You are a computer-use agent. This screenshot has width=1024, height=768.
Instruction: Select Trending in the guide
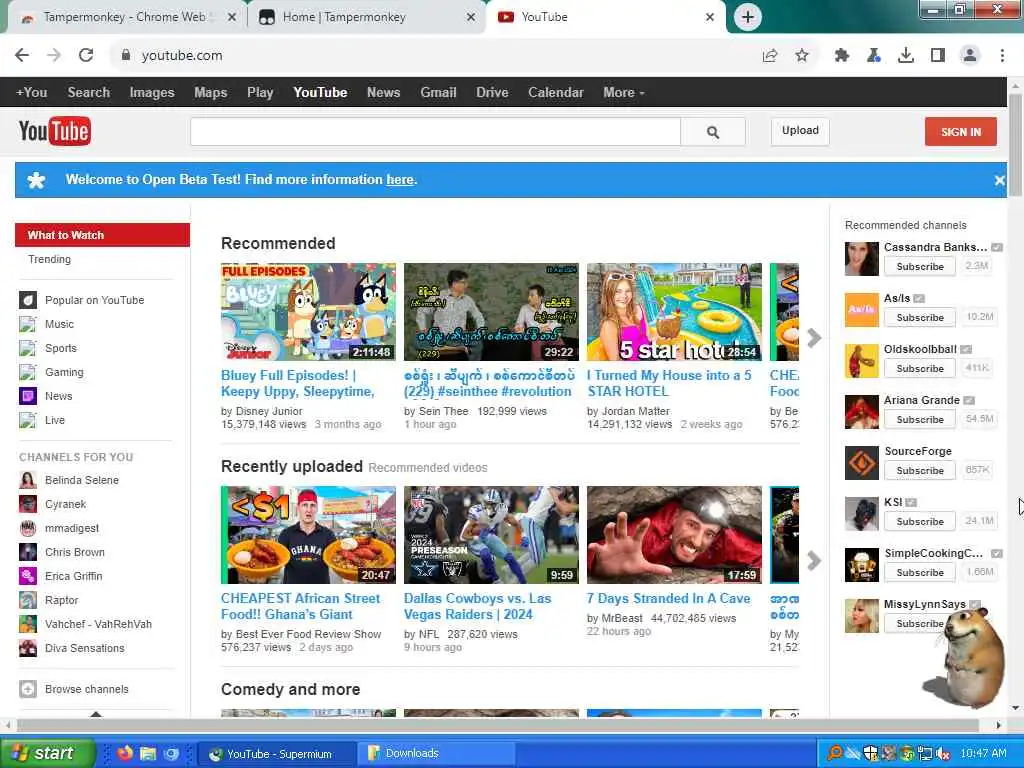(49, 259)
